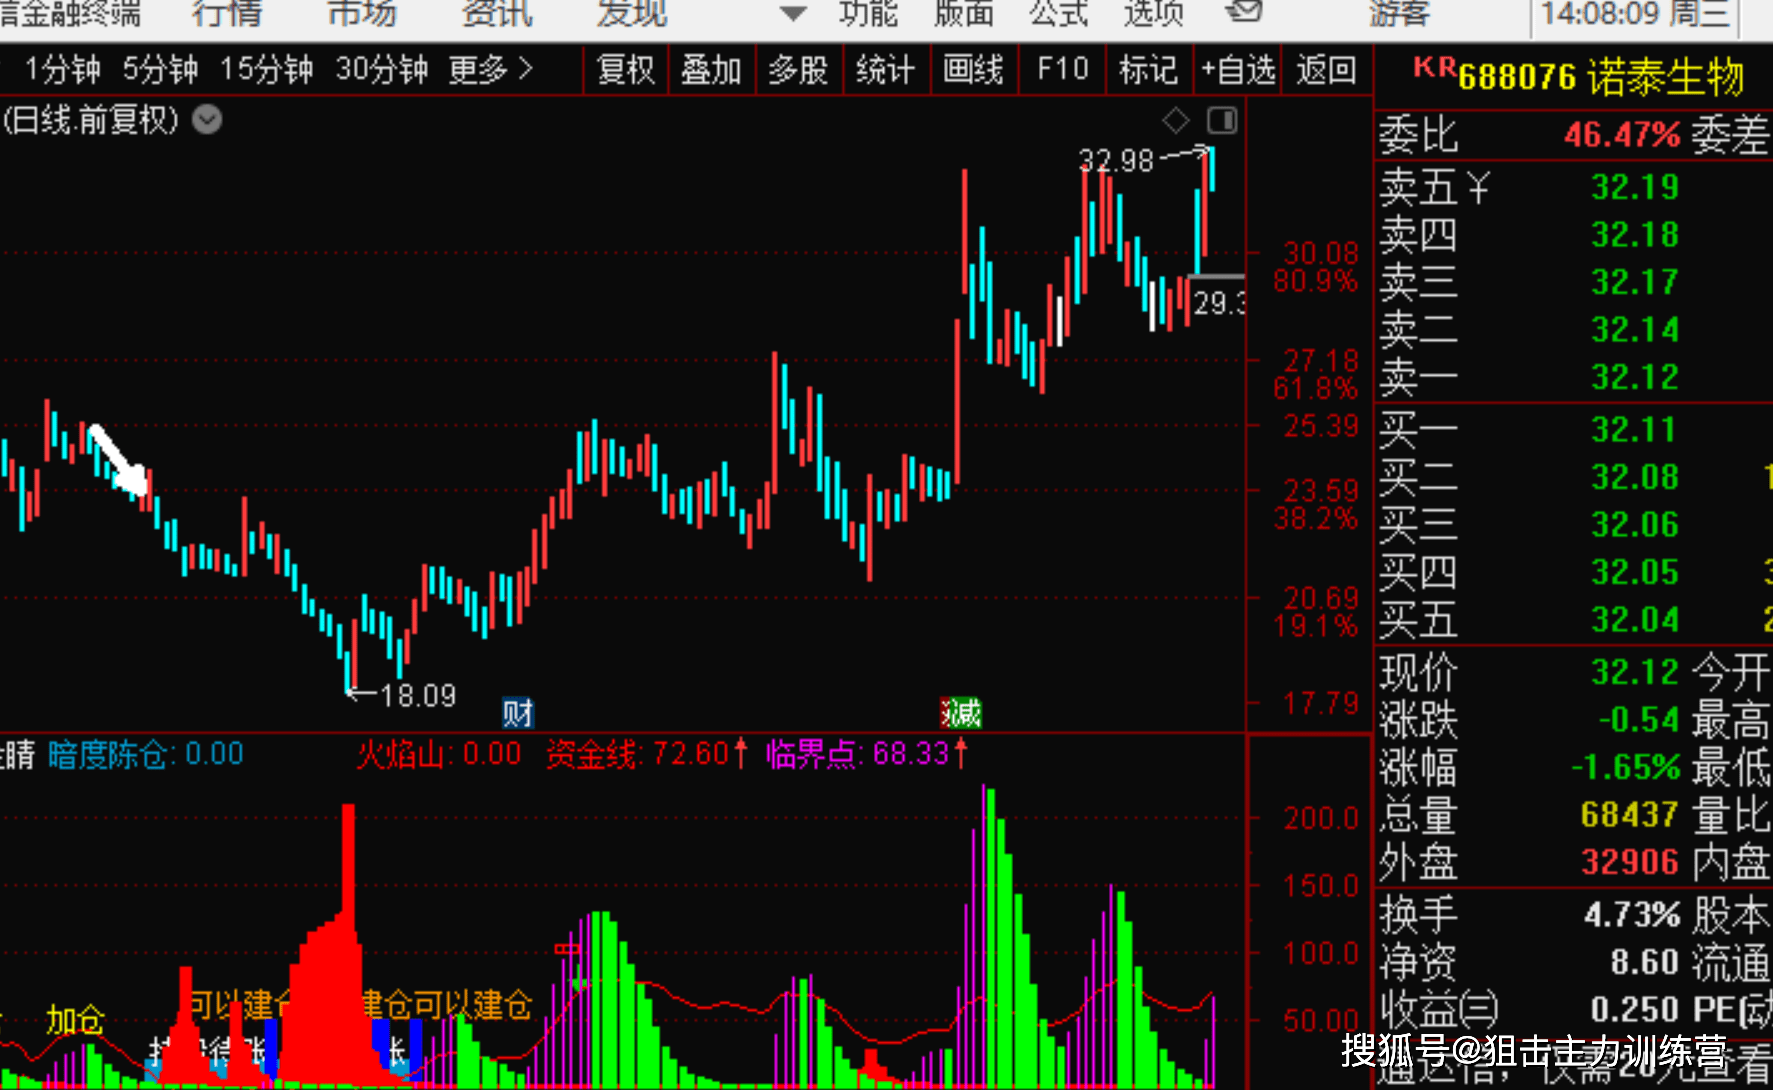Click the 卖一 price 32.12
The width and height of the screenshot is (1773, 1090).
[x=1635, y=377]
